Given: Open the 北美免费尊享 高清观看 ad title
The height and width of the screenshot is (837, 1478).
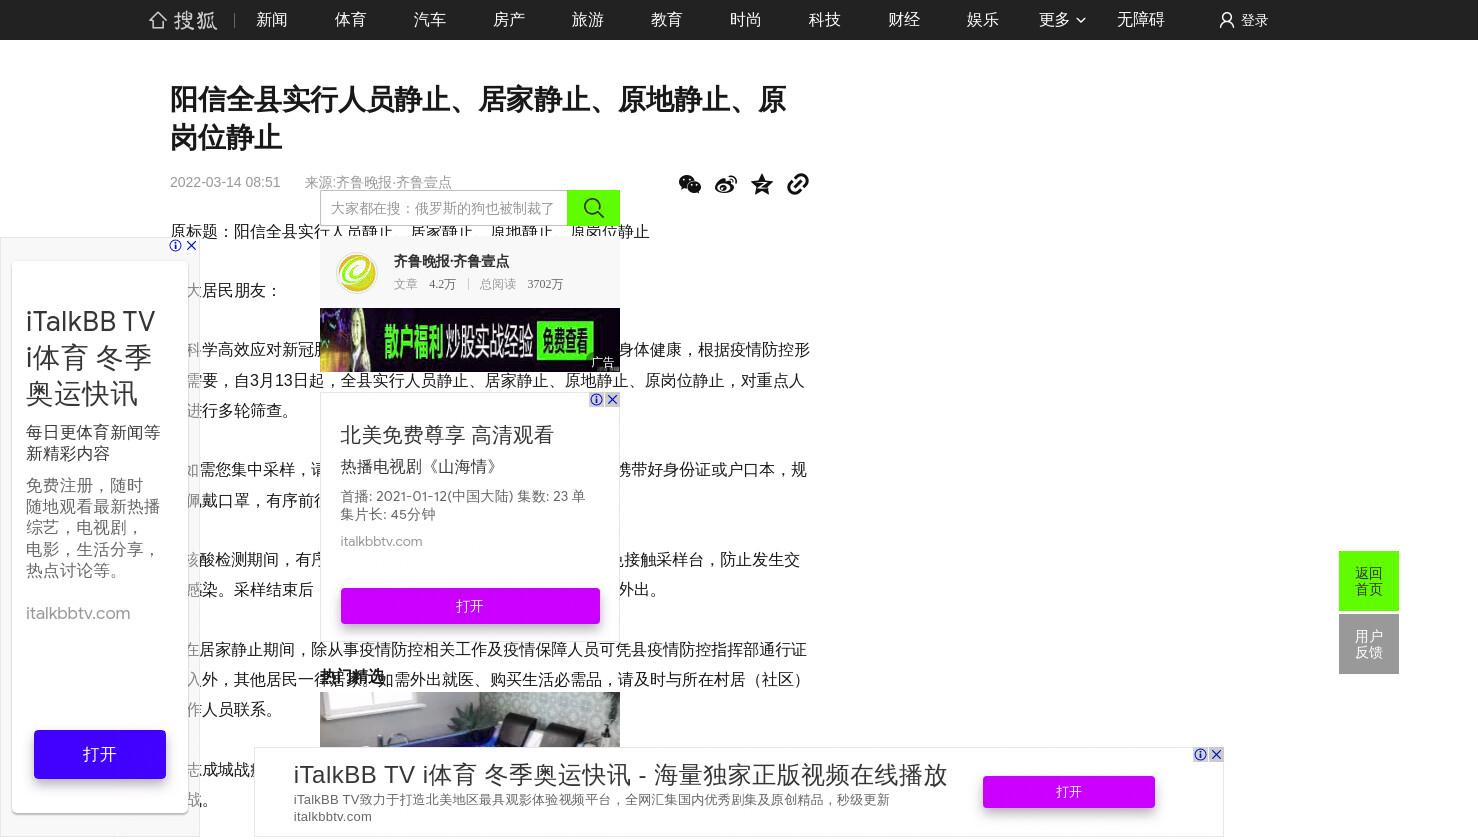Looking at the screenshot, I should coord(447,435).
